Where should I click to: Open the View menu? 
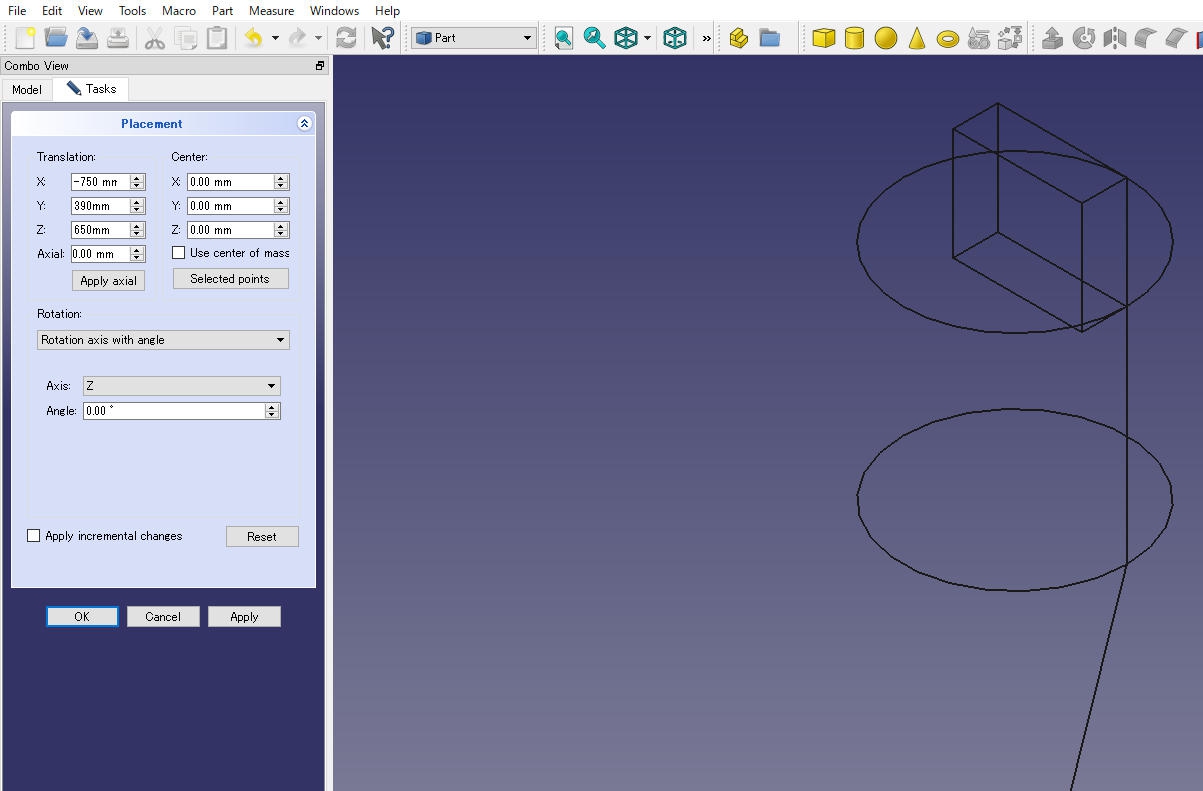[90, 11]
